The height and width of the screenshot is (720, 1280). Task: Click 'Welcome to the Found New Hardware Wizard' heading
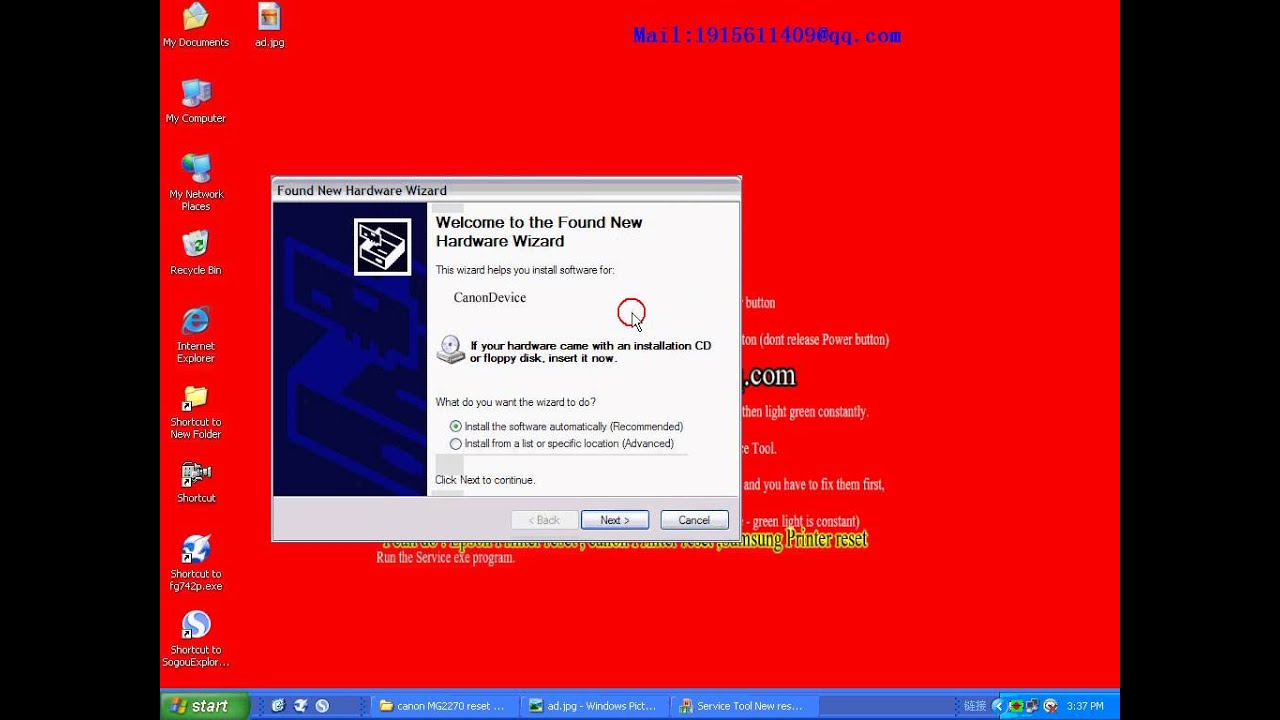539,231
